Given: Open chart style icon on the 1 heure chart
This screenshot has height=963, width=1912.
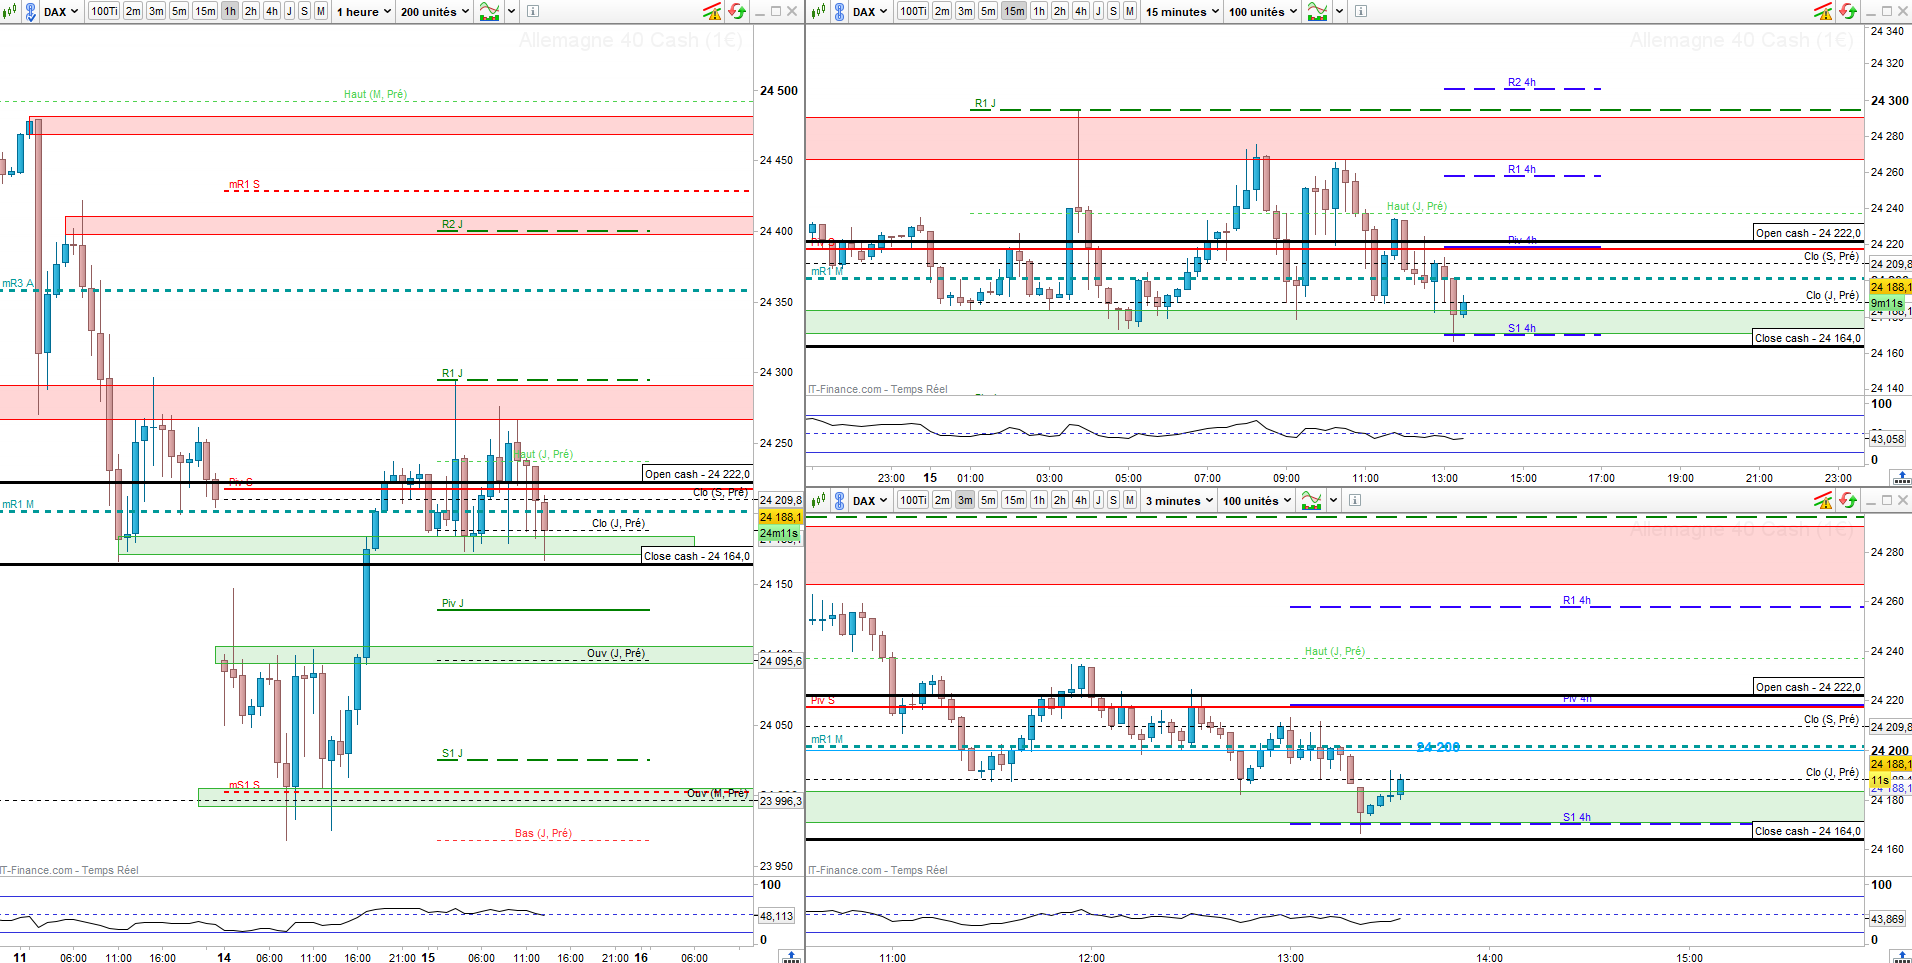Looking at the screenshot, I should click(x=9, y=12).
